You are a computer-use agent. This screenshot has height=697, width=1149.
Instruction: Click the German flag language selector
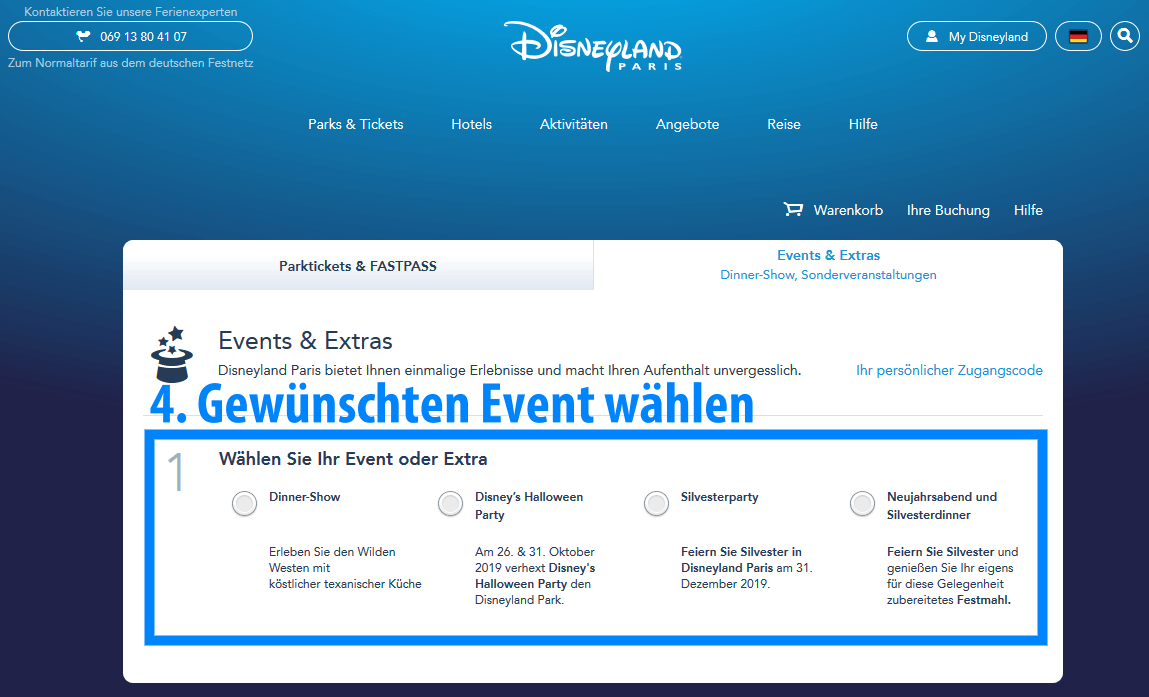pos(1078,36)
